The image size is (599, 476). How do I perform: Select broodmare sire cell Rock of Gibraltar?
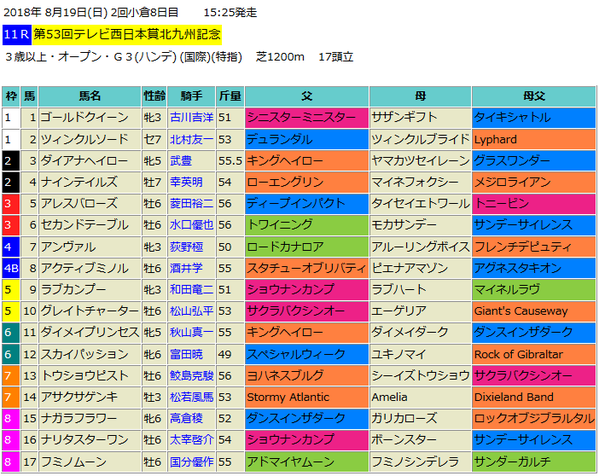point(534,355)
